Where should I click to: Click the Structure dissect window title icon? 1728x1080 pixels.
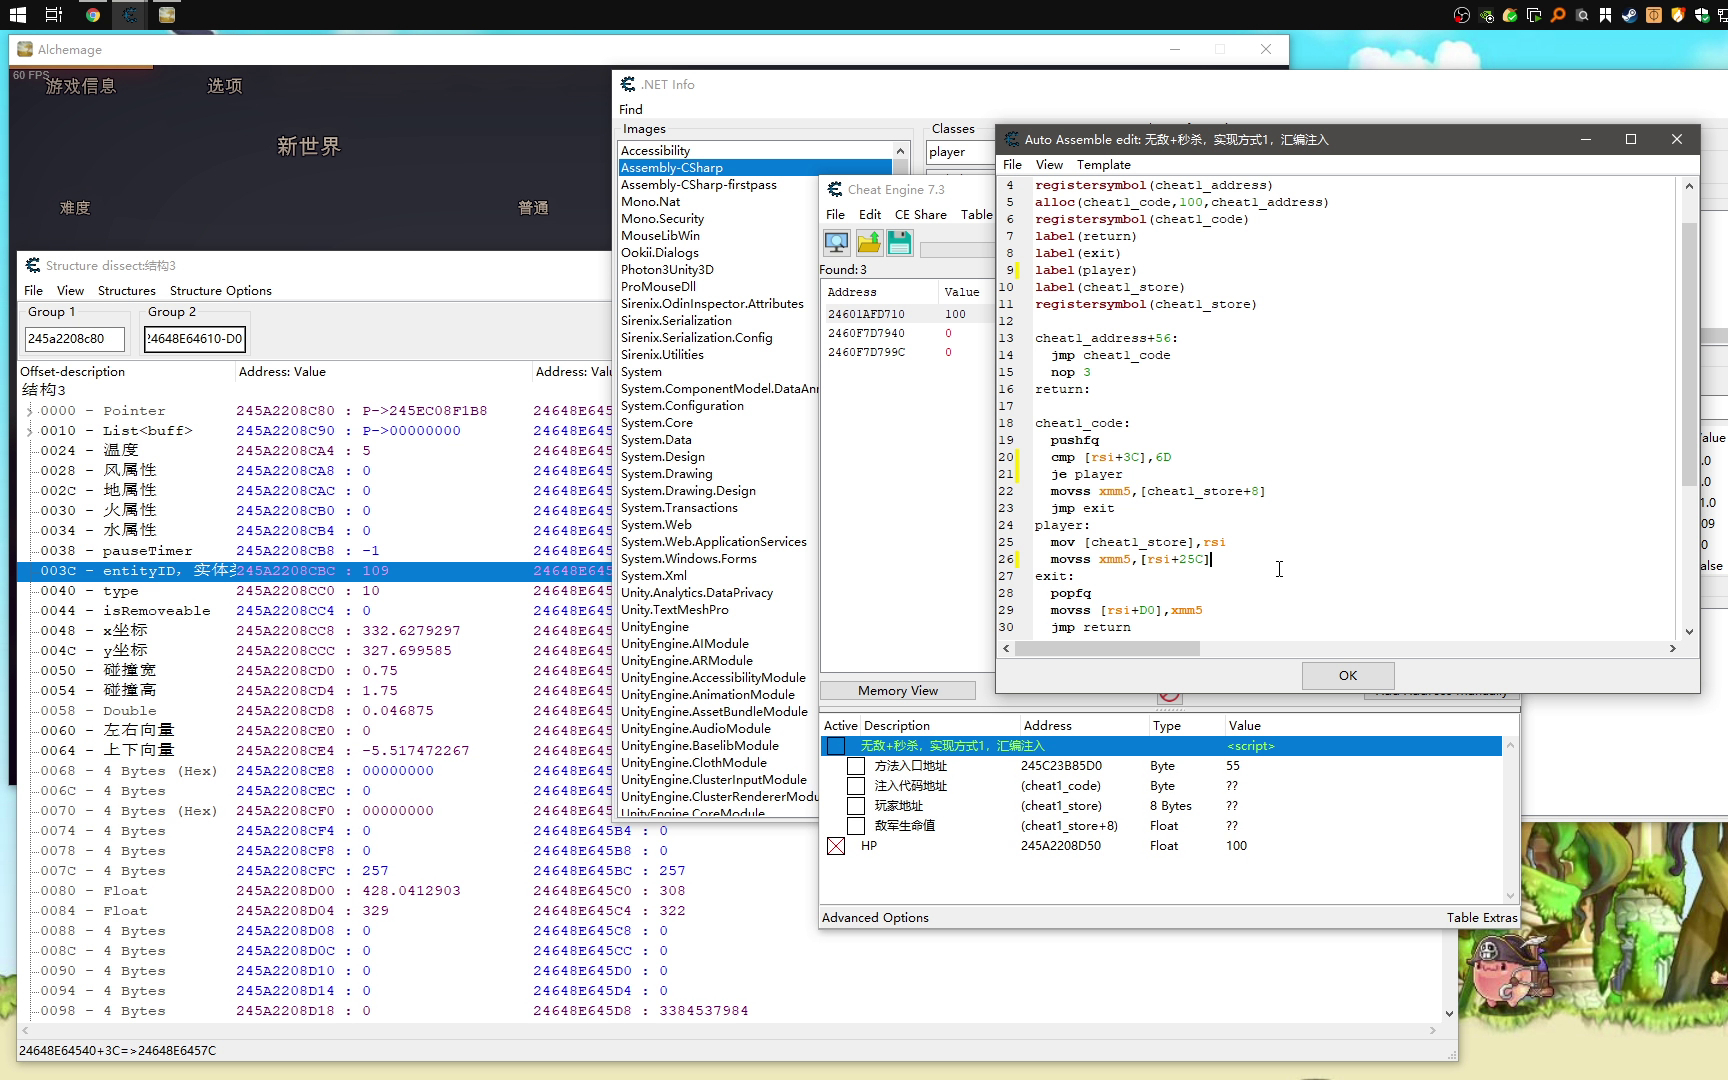click(x=33, y=265)
